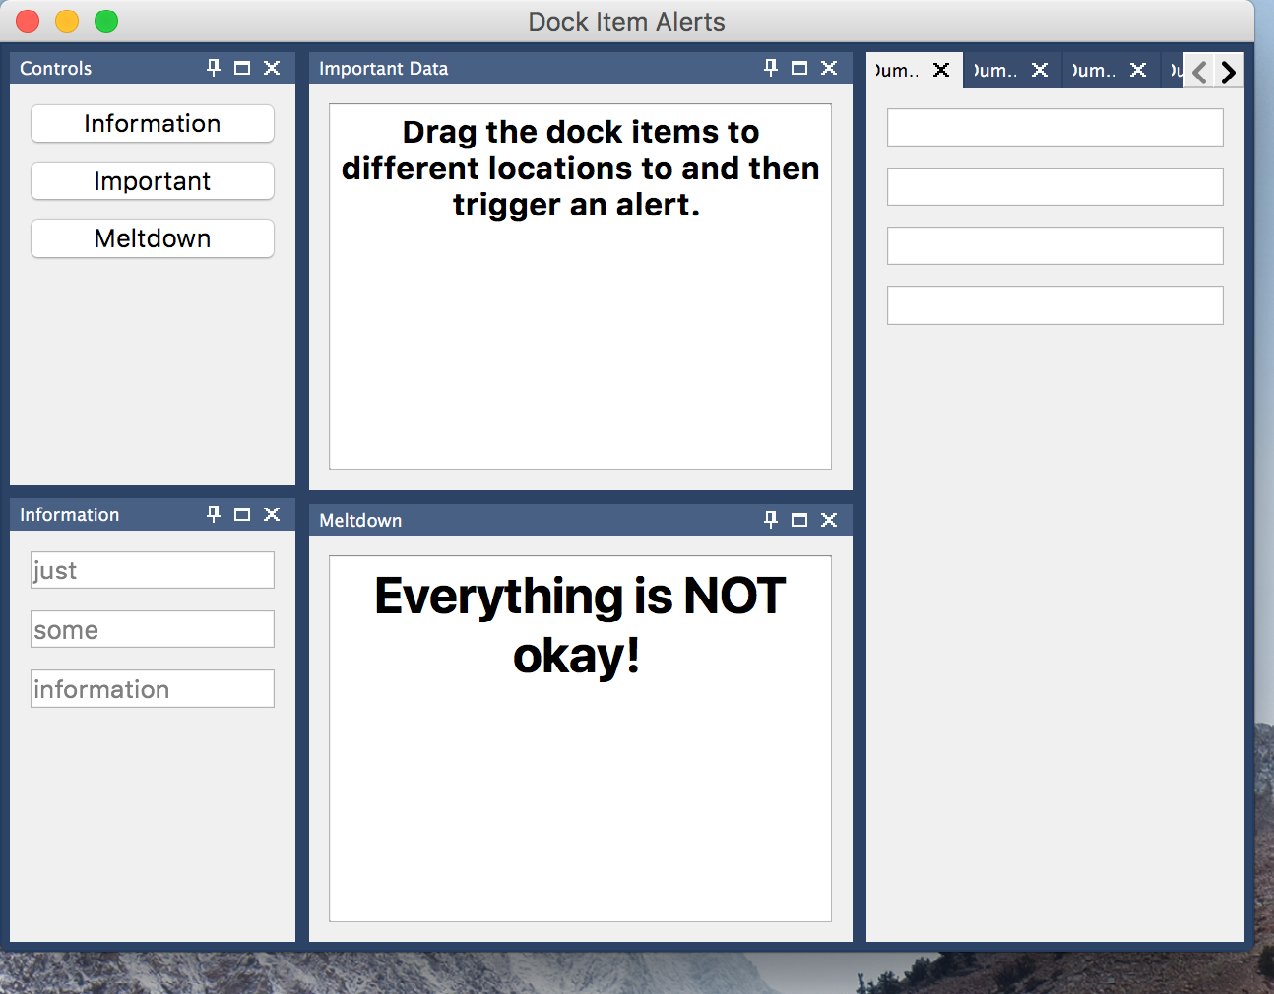
Task: Click the float icon on the Meltdown panel
Action: 798,520
